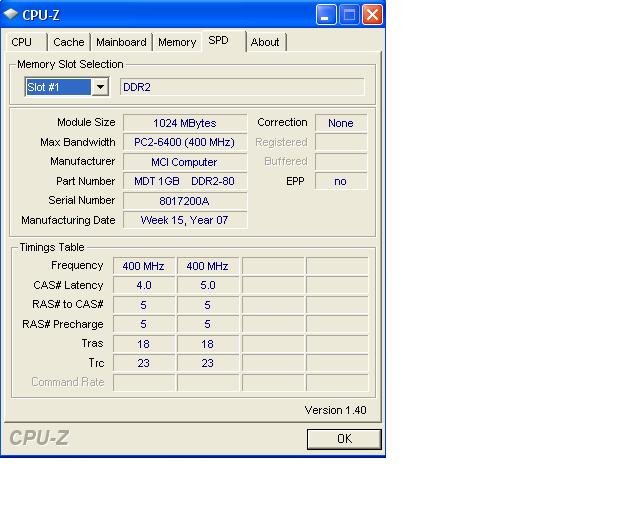Click the RAS# Precharge label
Image resolution: width=640 pixels, height=512 pixels.
(x=62, y=324)
